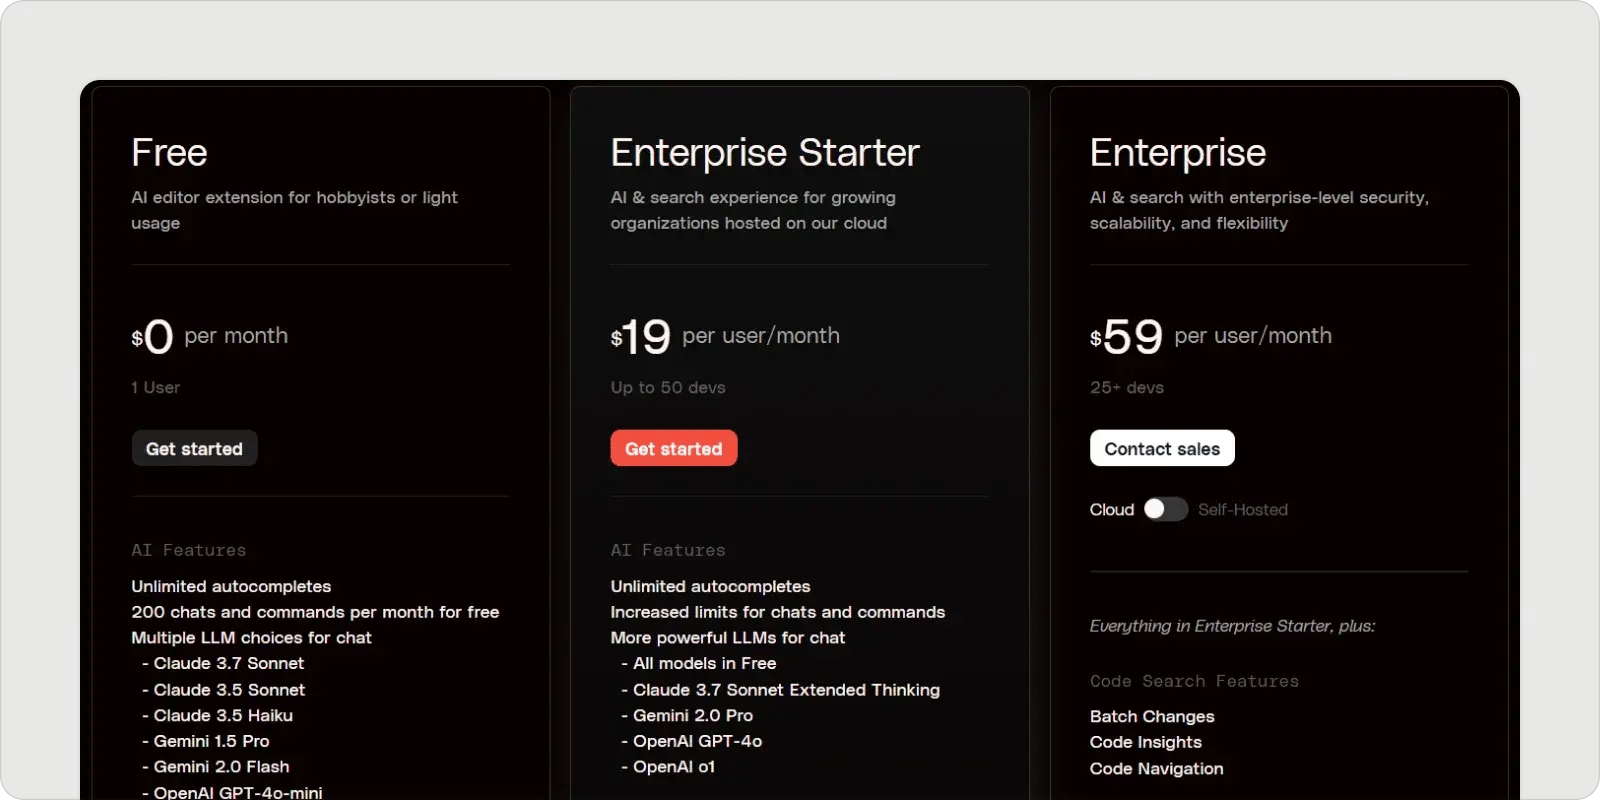Click 'Unlimited autocompletes' in Enterprise Starter
This screenshot has height=800, width=1600.
click(x=710, y=586)
